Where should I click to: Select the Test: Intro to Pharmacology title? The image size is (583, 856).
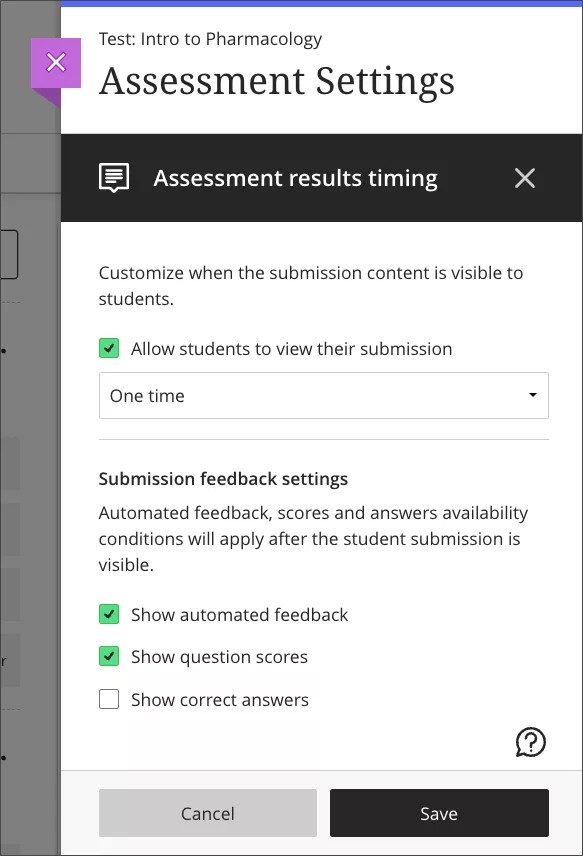click(209, 39)
